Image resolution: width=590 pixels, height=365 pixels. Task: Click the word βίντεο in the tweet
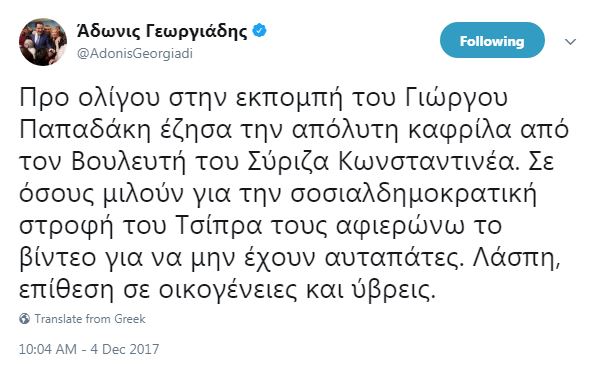tap(58, 258)
